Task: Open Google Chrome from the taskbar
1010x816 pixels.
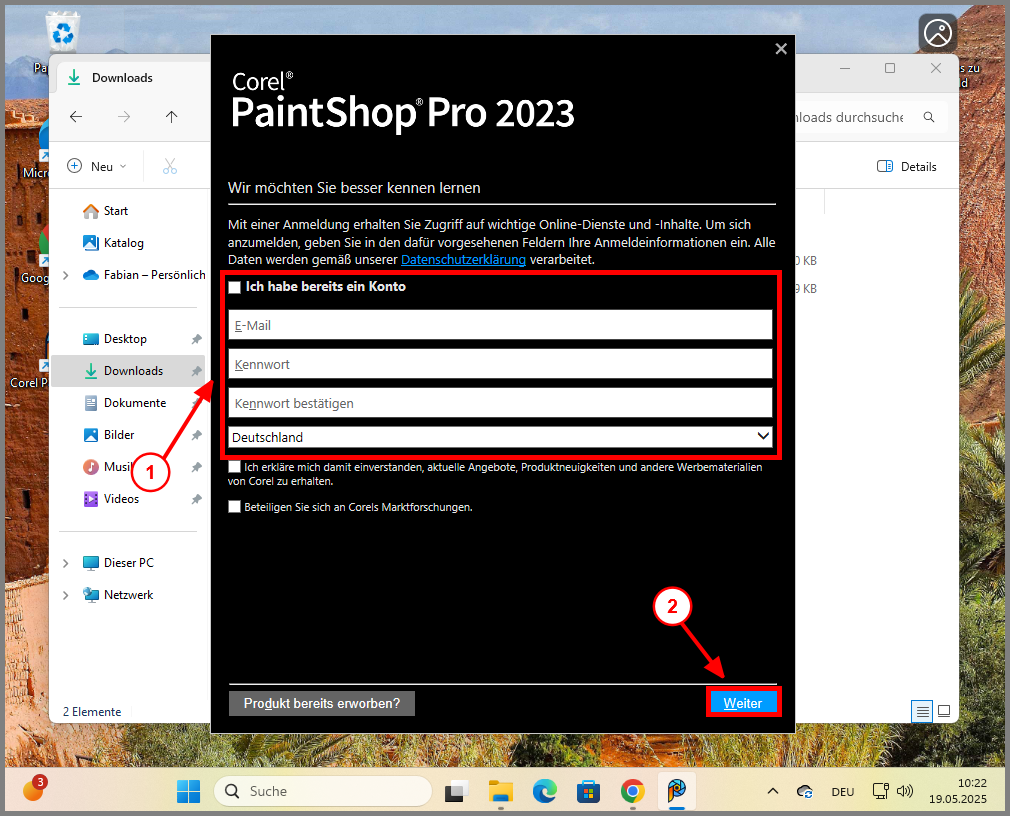Action: click(x=632, y=791)
